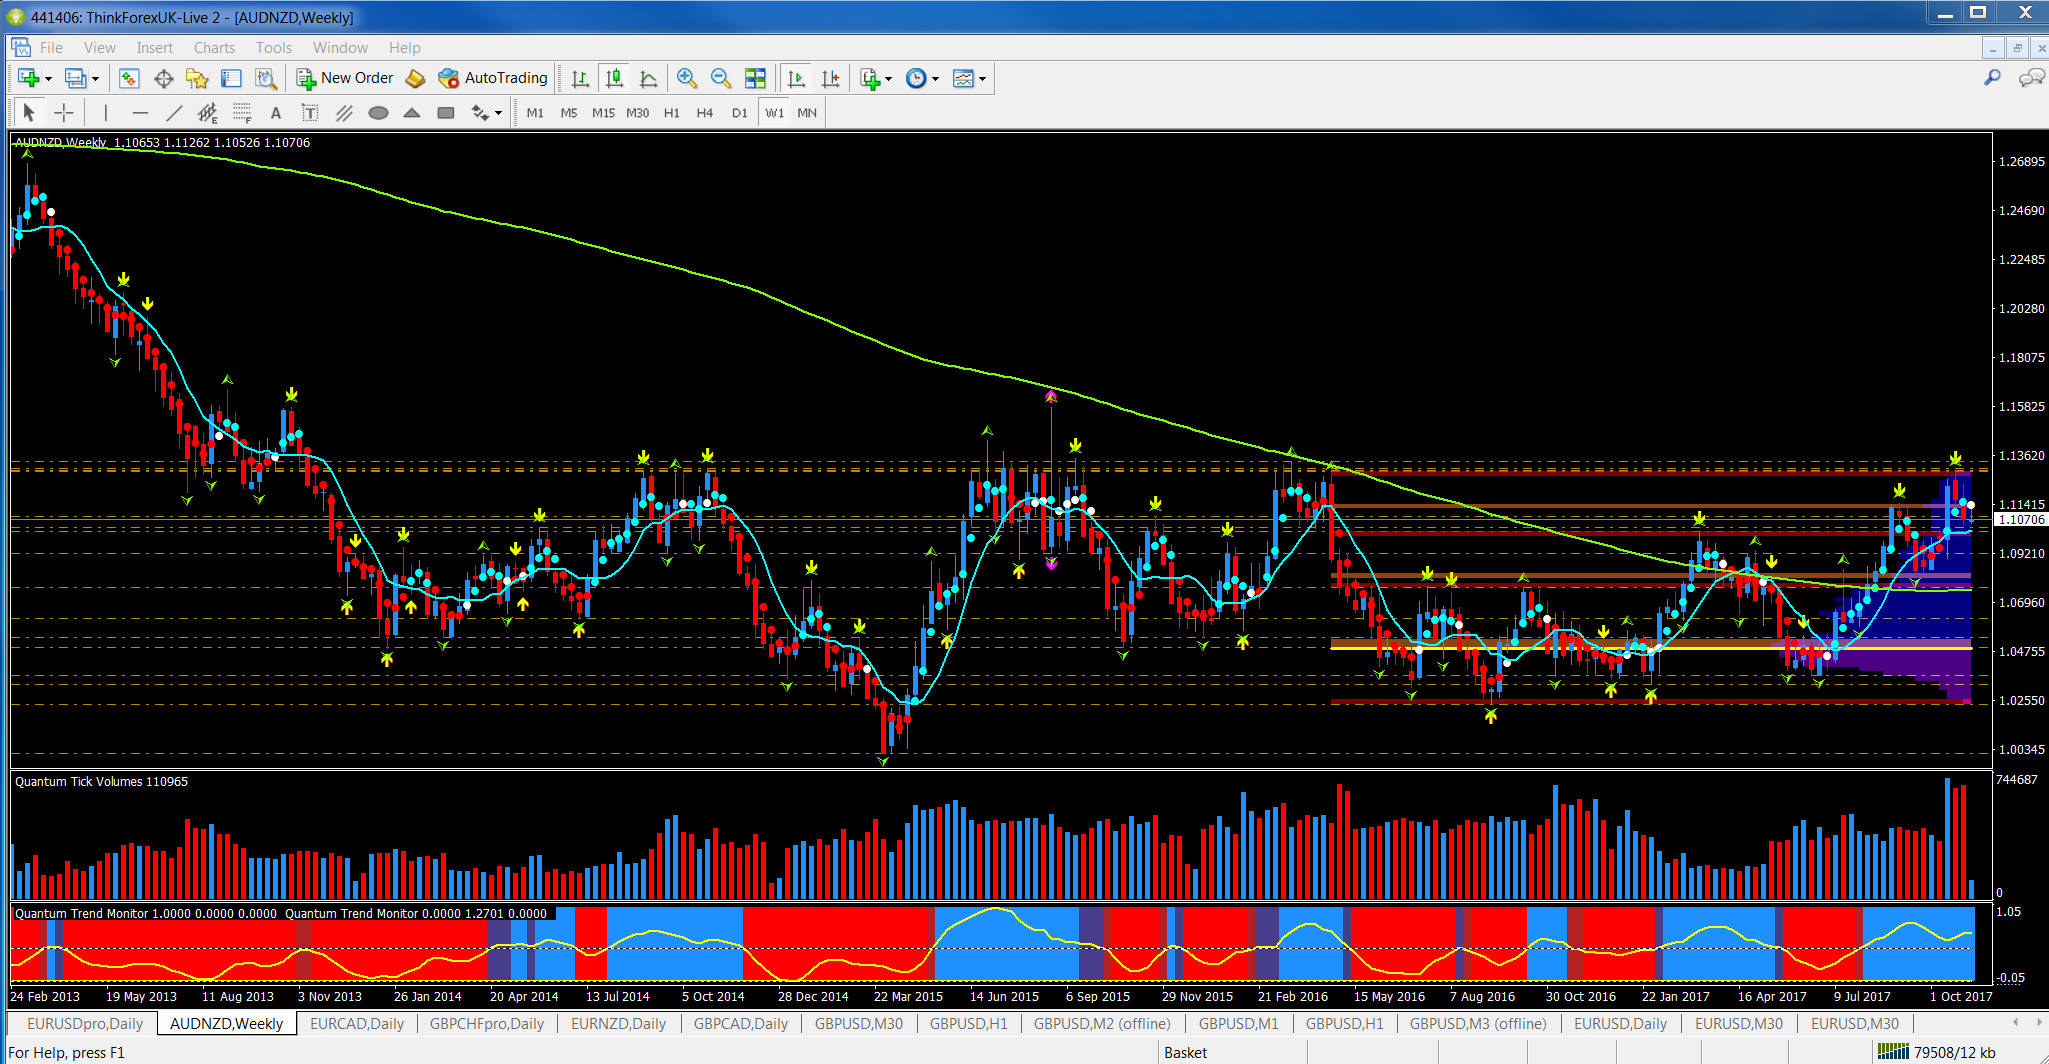Select the Vertical Line drawing tool
Viewport: 2049px width, 1064px height.
tap(105, 112)
